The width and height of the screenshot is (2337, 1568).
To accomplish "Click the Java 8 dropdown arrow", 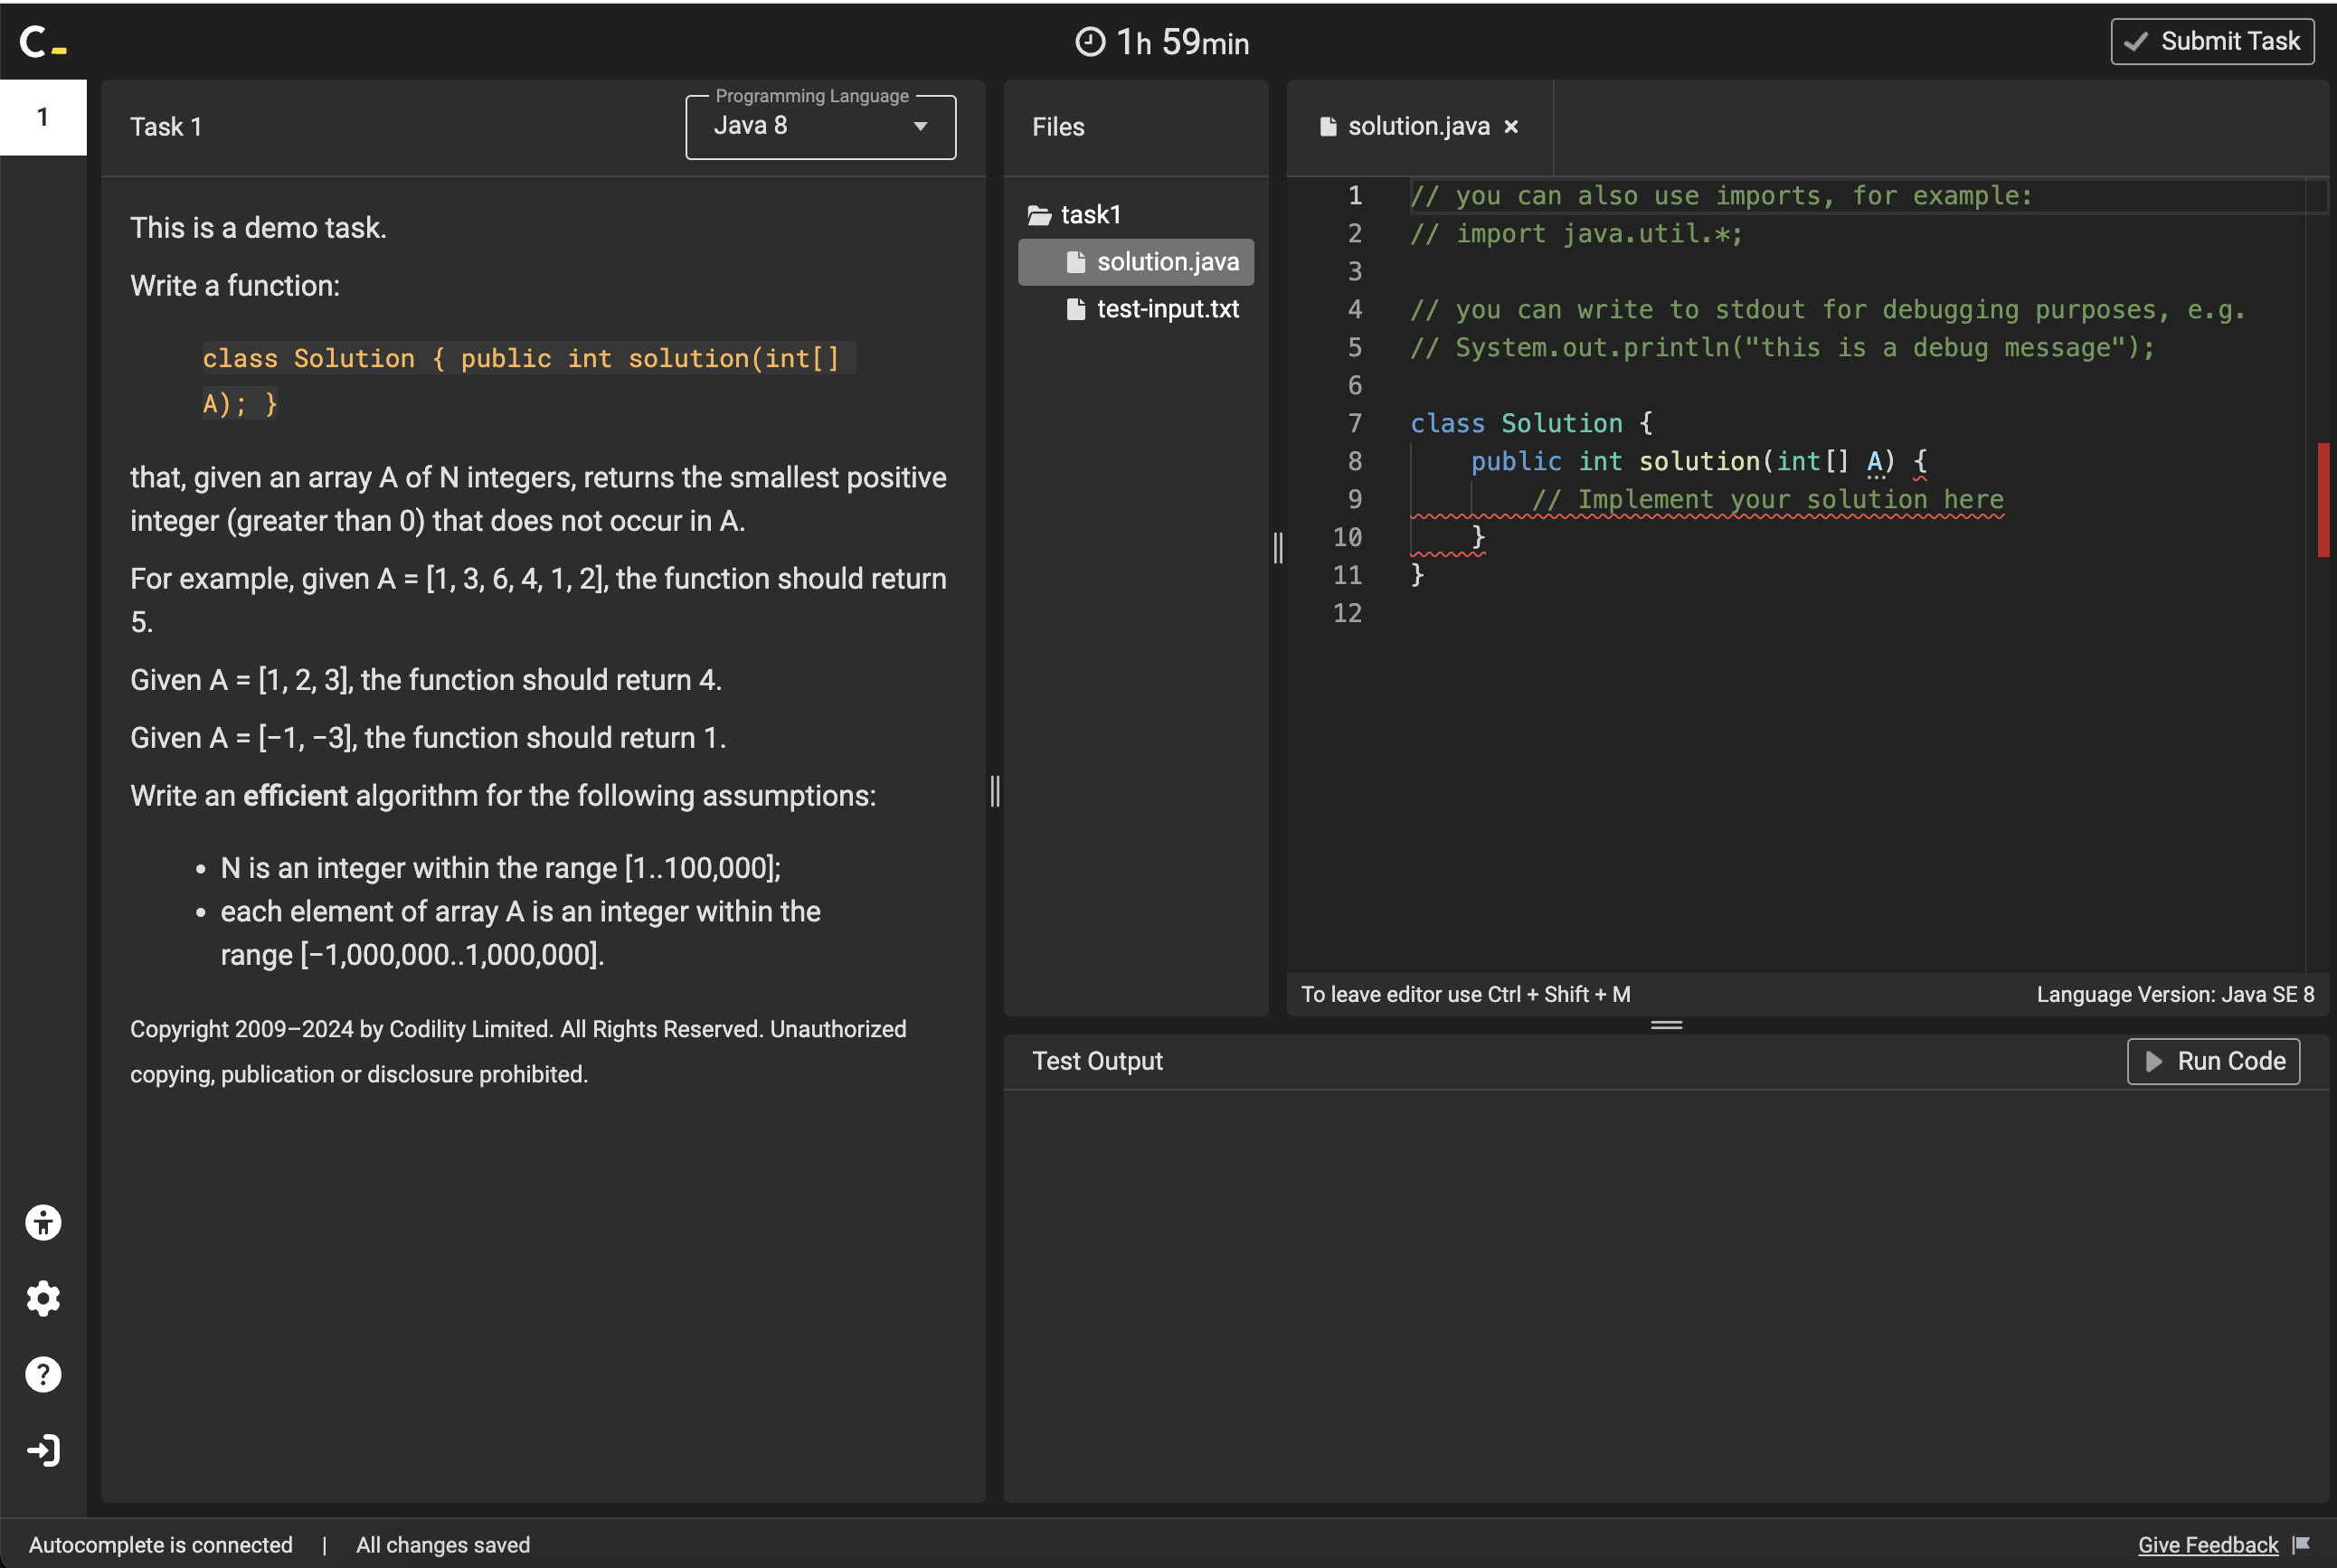I will [920, 127].
